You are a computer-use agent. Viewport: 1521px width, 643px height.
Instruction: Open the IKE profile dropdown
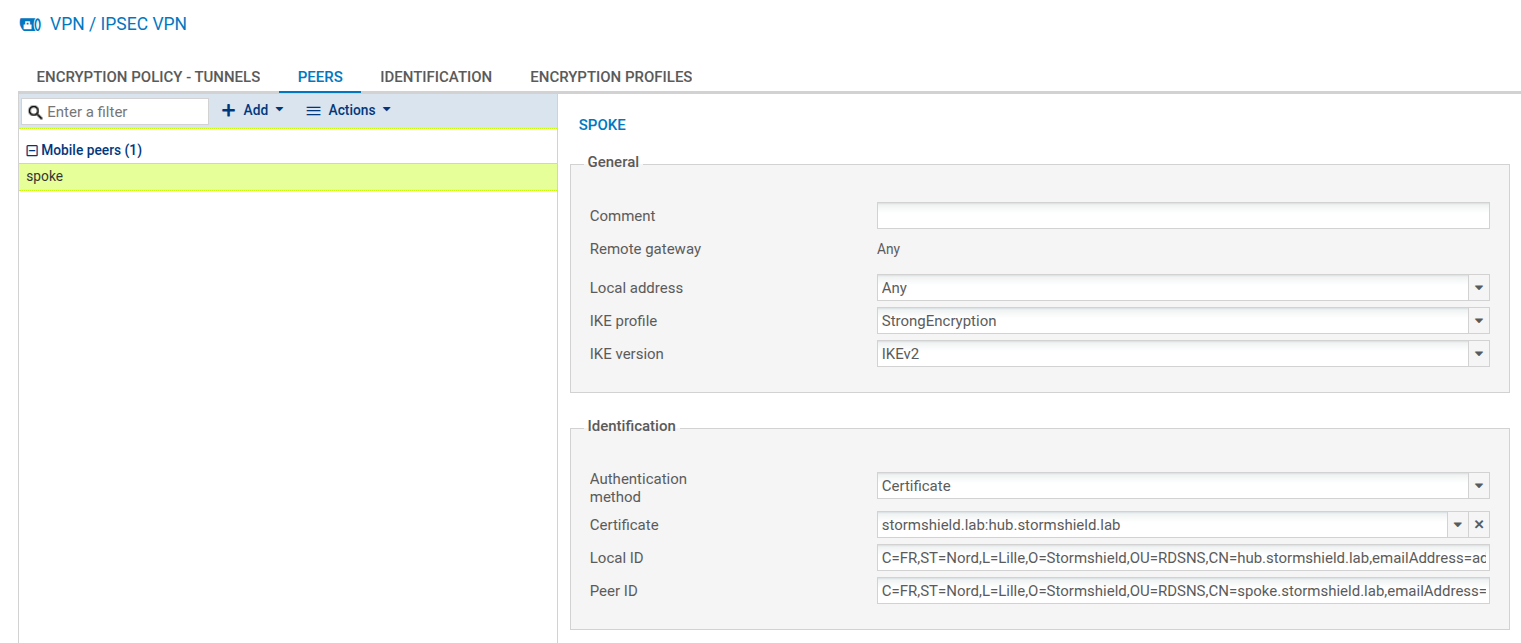pos(1478,320)
